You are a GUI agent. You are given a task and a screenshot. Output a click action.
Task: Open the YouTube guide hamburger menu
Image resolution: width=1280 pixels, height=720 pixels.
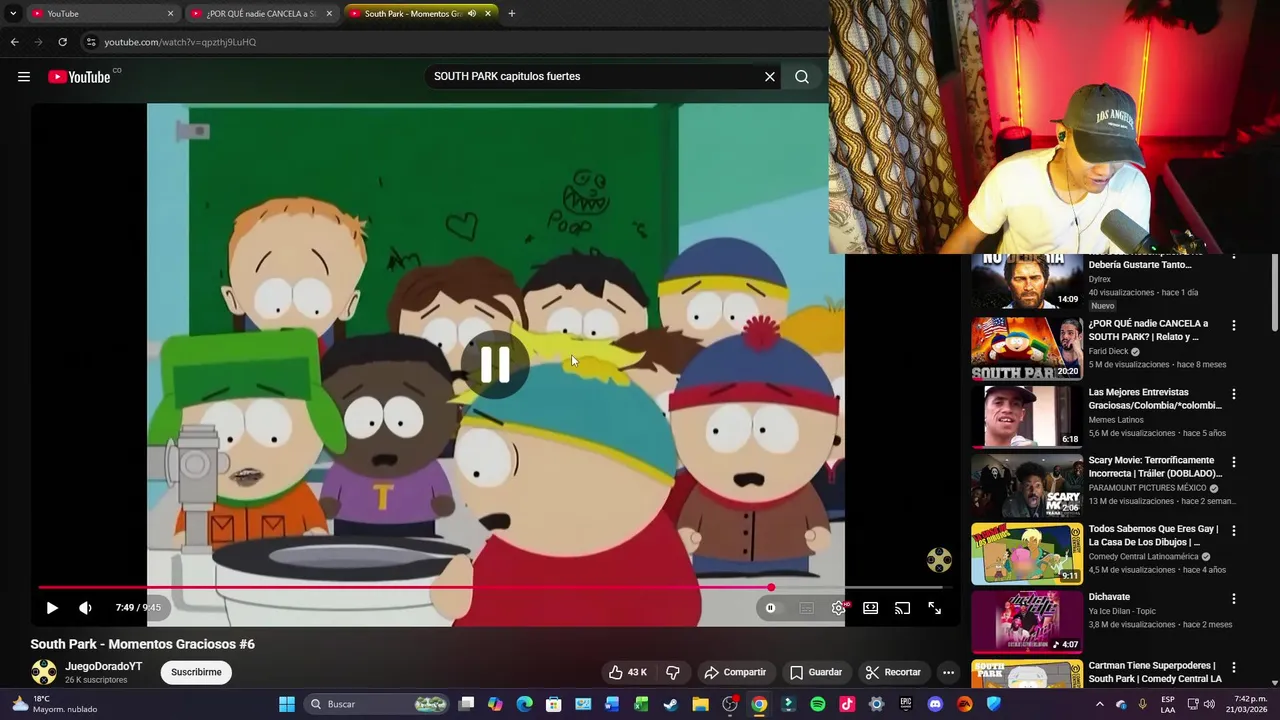tap(24, 77)
